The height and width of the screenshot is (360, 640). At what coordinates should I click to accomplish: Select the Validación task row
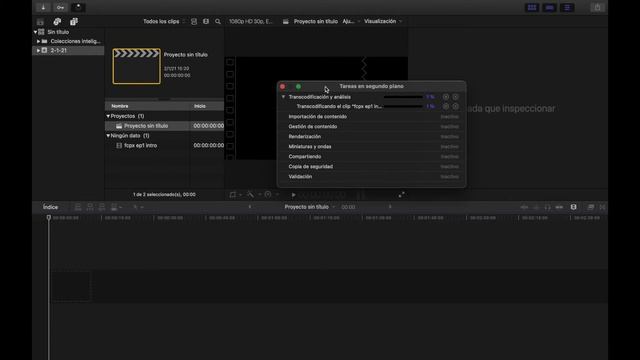click(371, 177)
